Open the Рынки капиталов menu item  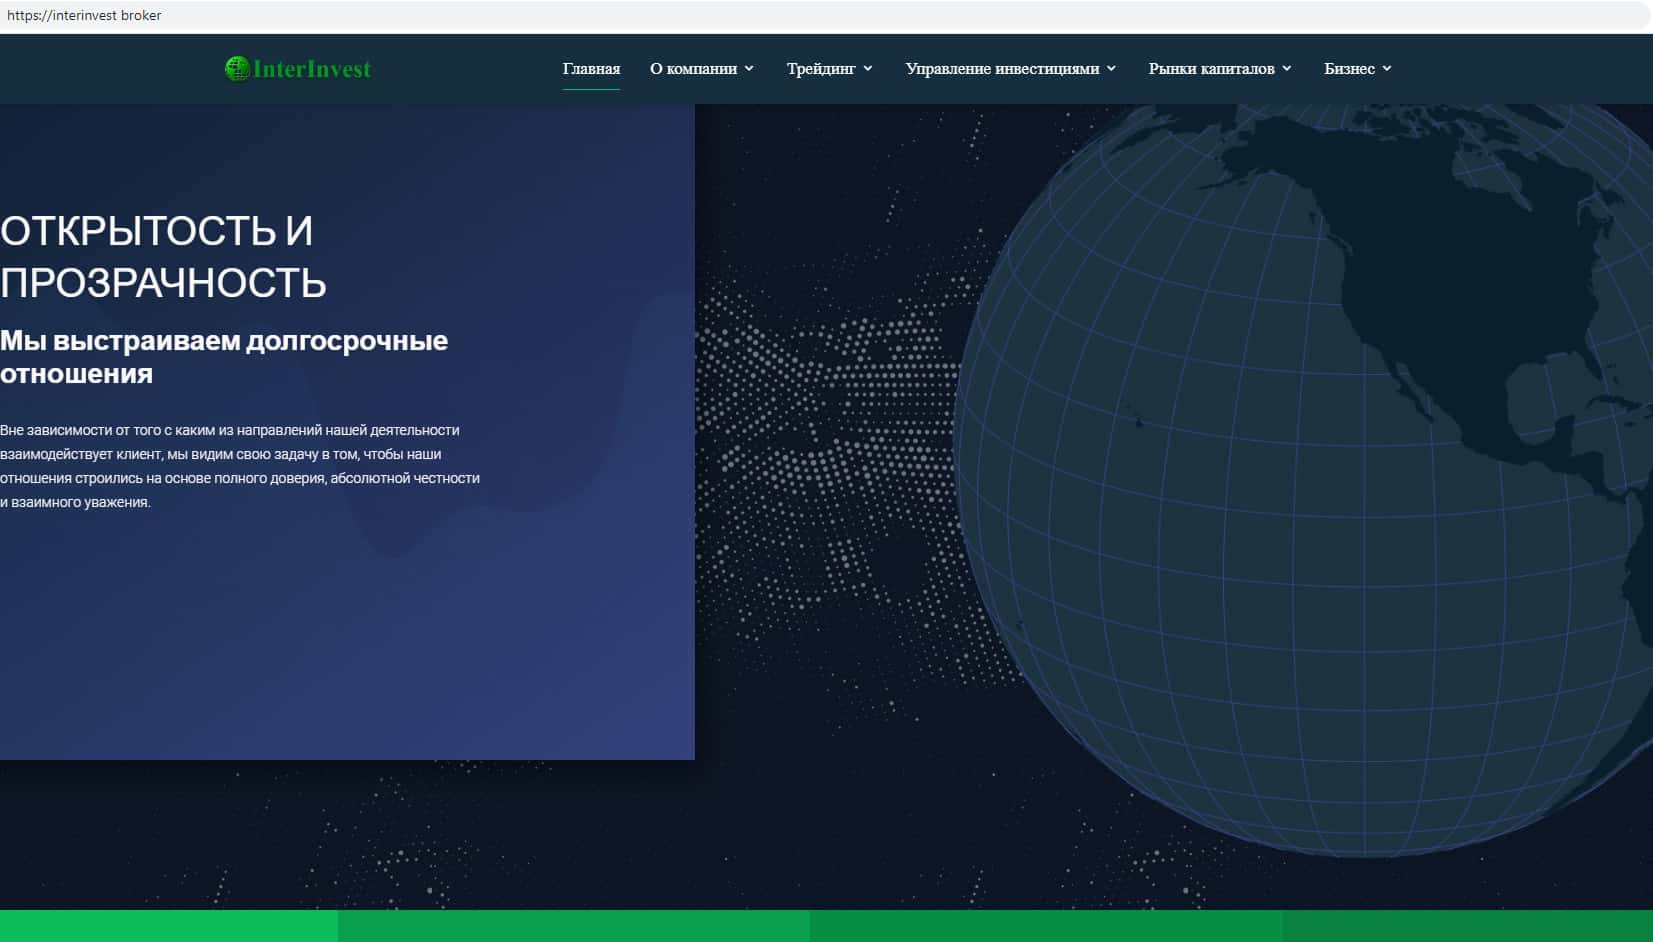point(1211,69)
